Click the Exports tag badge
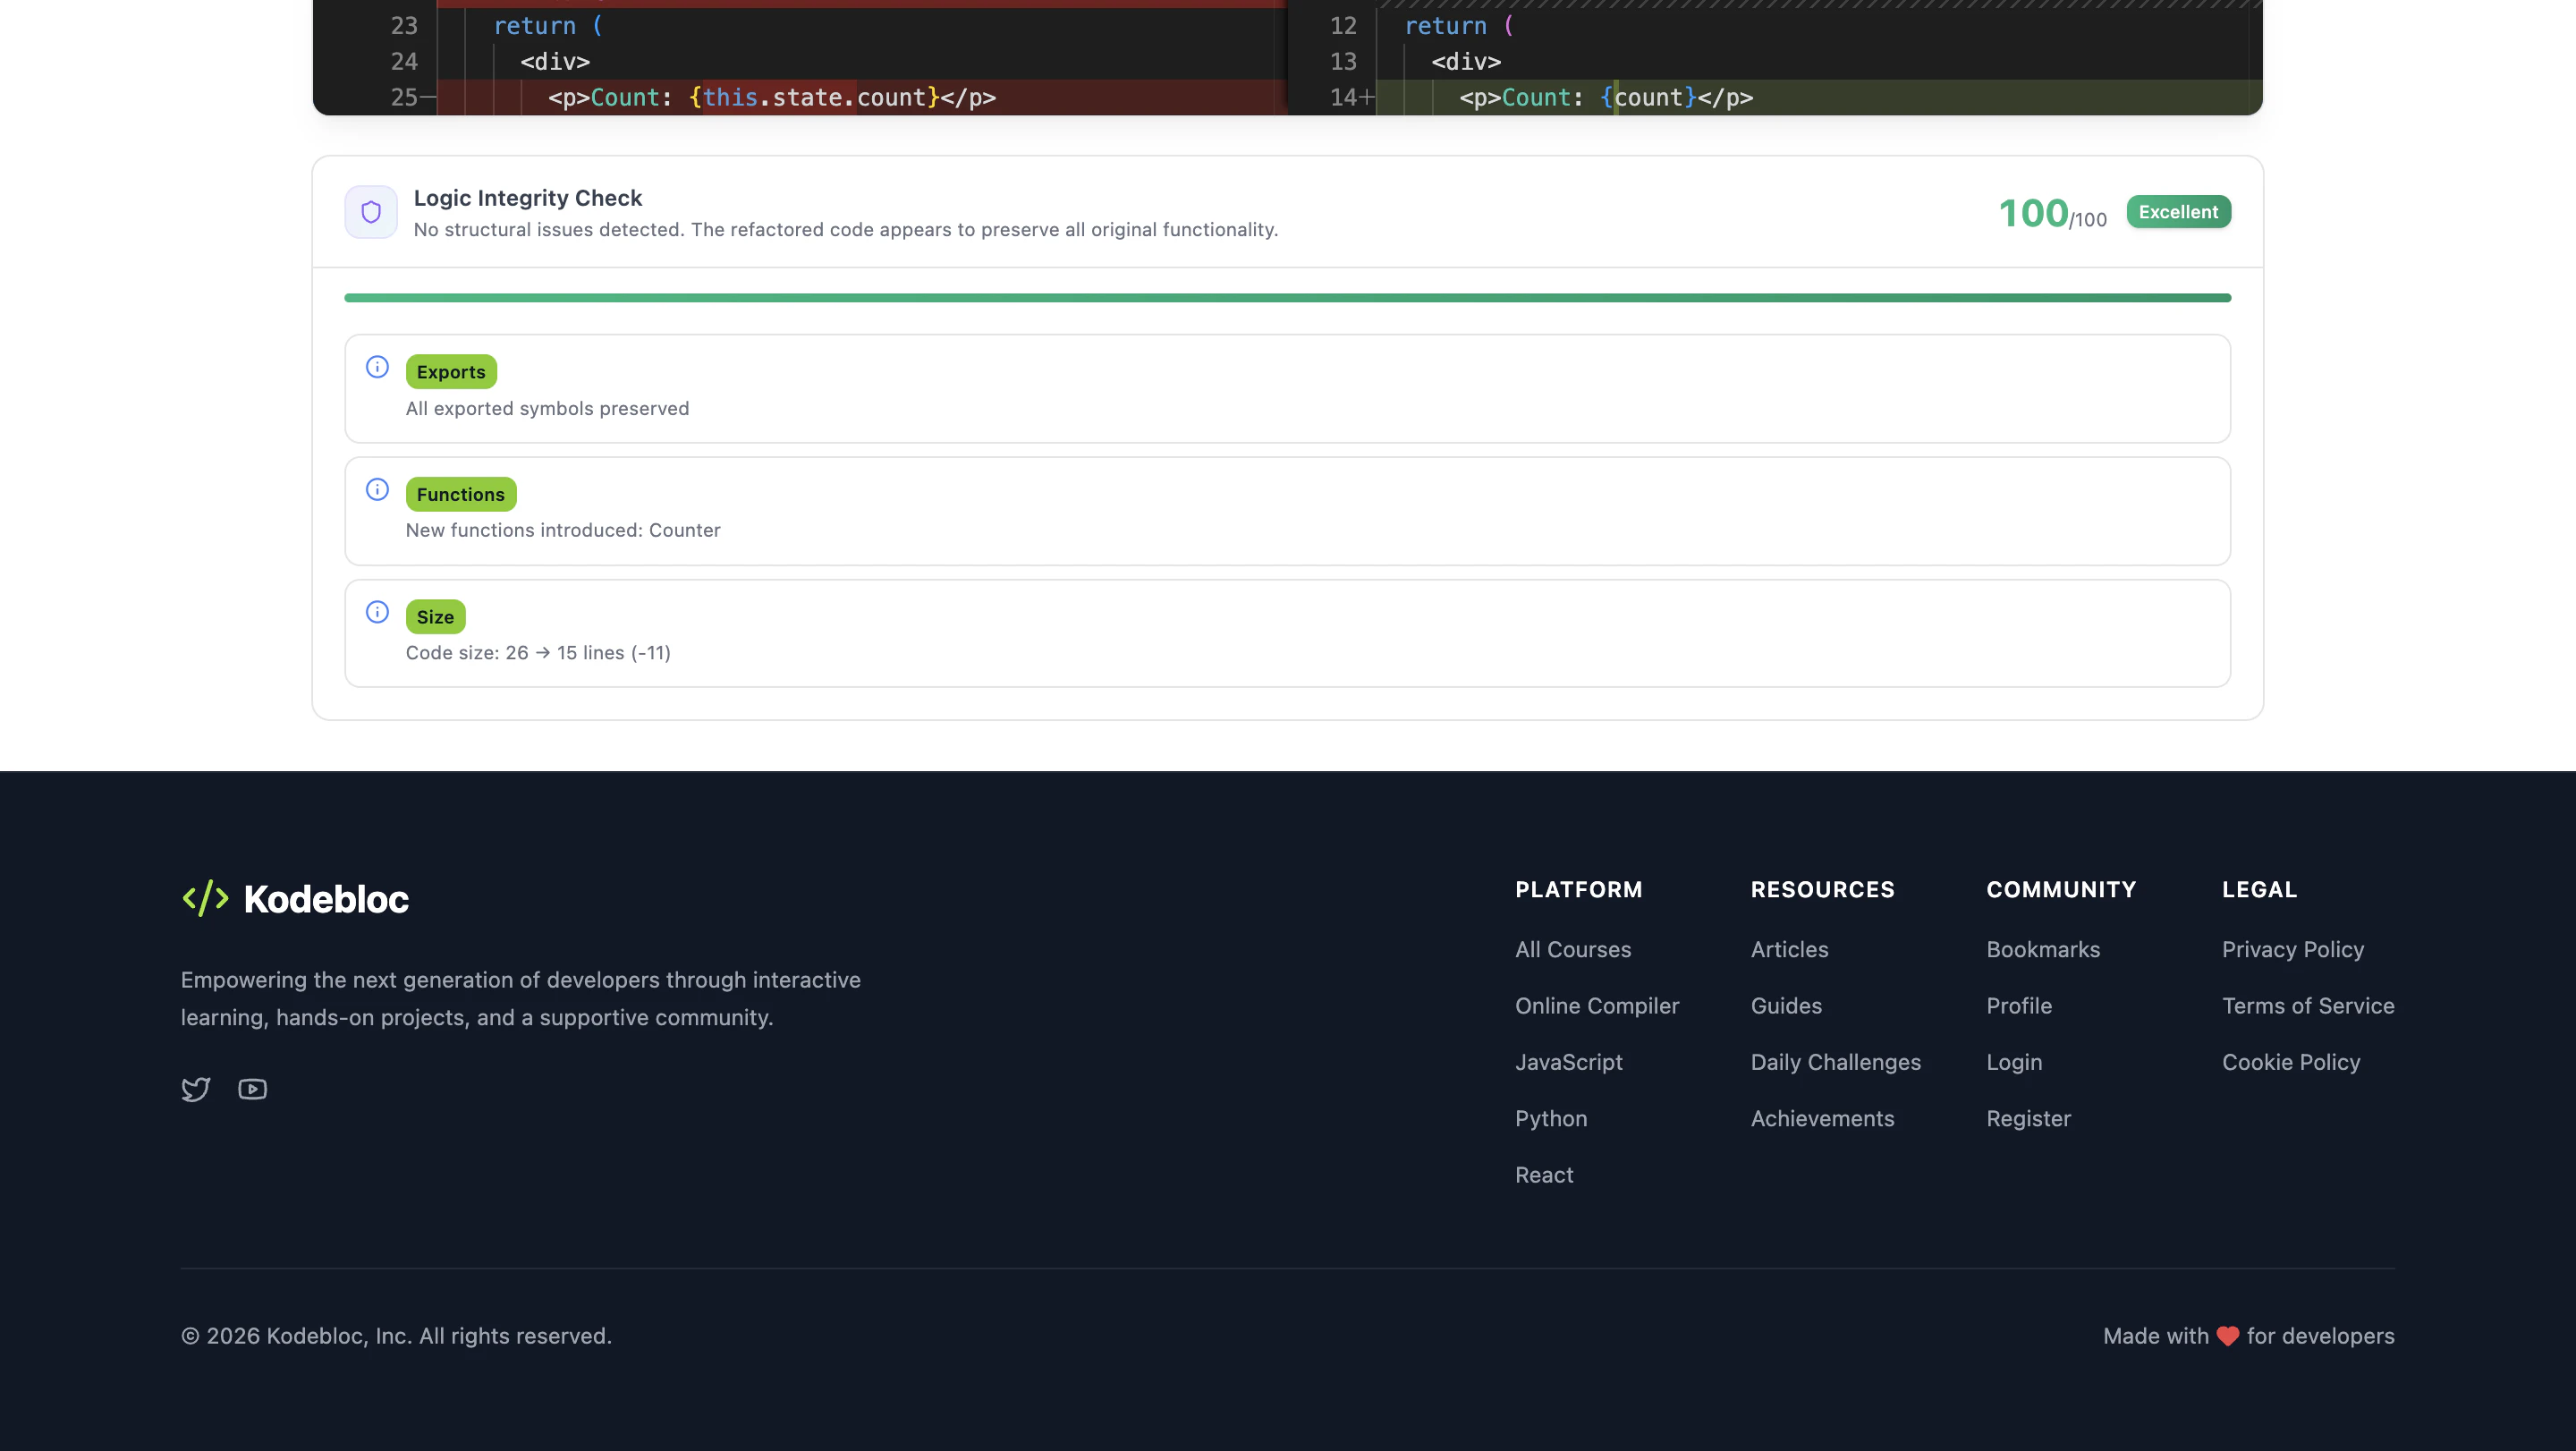 click(451, 372)
